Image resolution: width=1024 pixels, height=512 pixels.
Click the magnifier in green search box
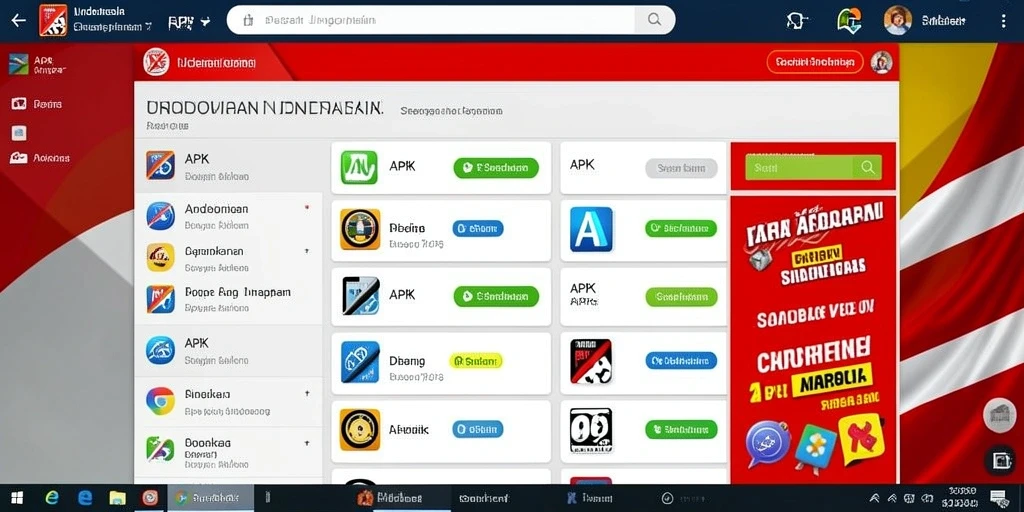pyautogui.click(x=868, y=167)
